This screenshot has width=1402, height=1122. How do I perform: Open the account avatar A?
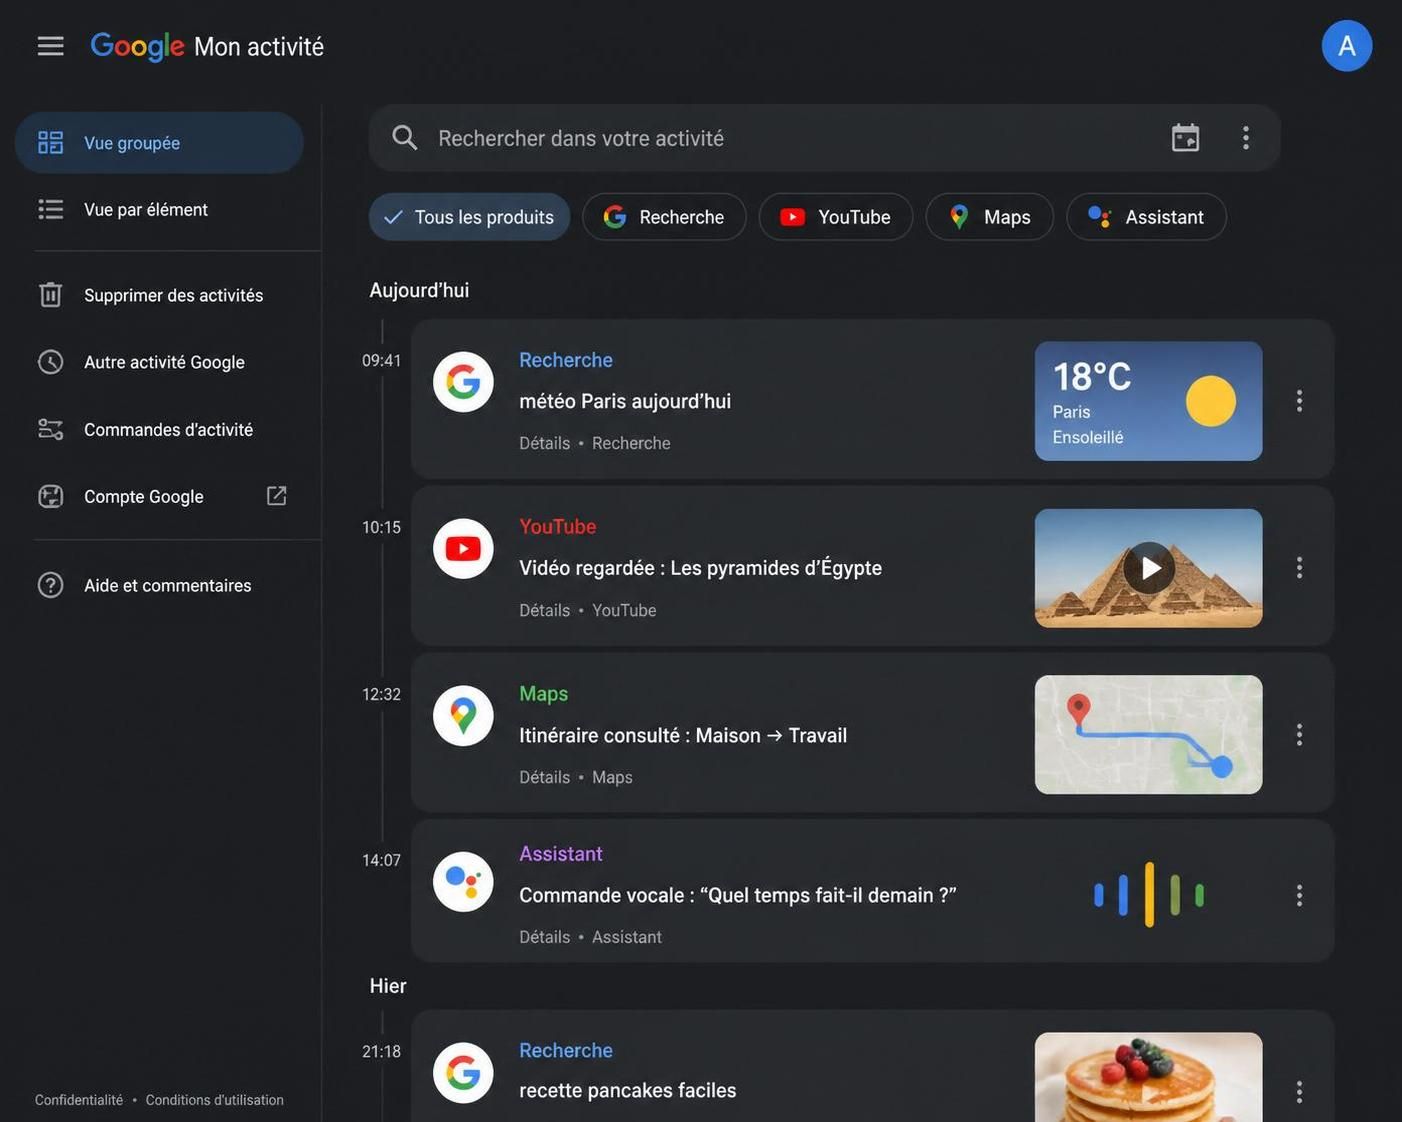tap(1346, 46)
